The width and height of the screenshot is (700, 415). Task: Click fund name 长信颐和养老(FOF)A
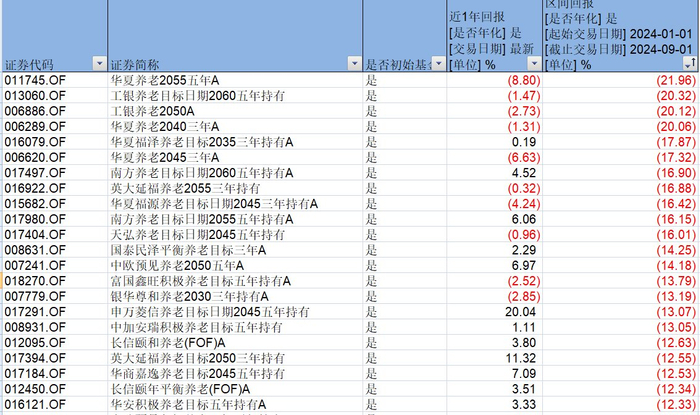coord(168,343)
